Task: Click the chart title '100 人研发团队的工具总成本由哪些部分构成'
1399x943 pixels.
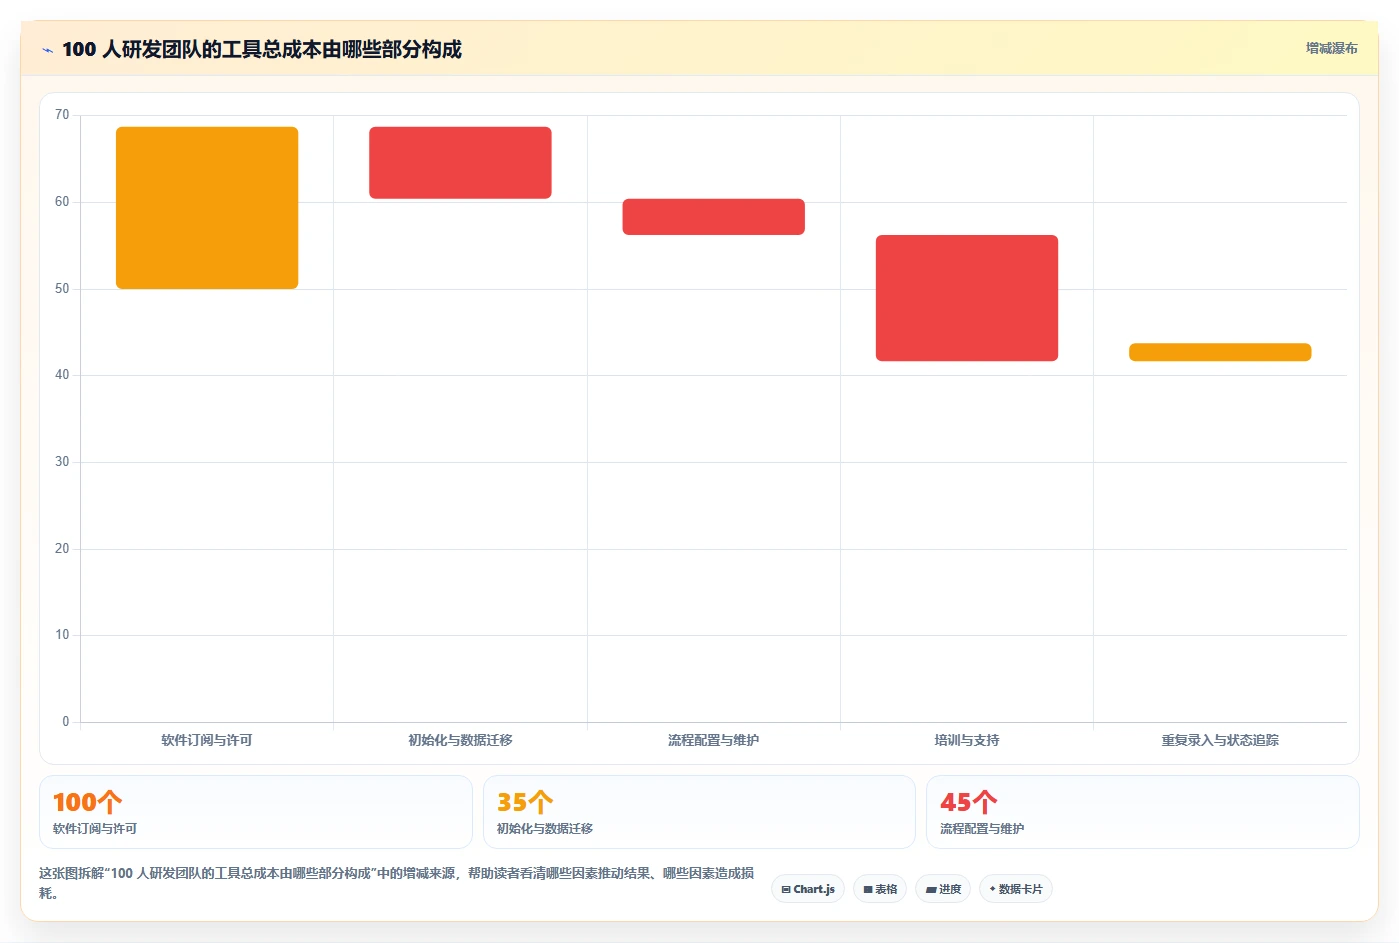Action: [x=262, y=49]
